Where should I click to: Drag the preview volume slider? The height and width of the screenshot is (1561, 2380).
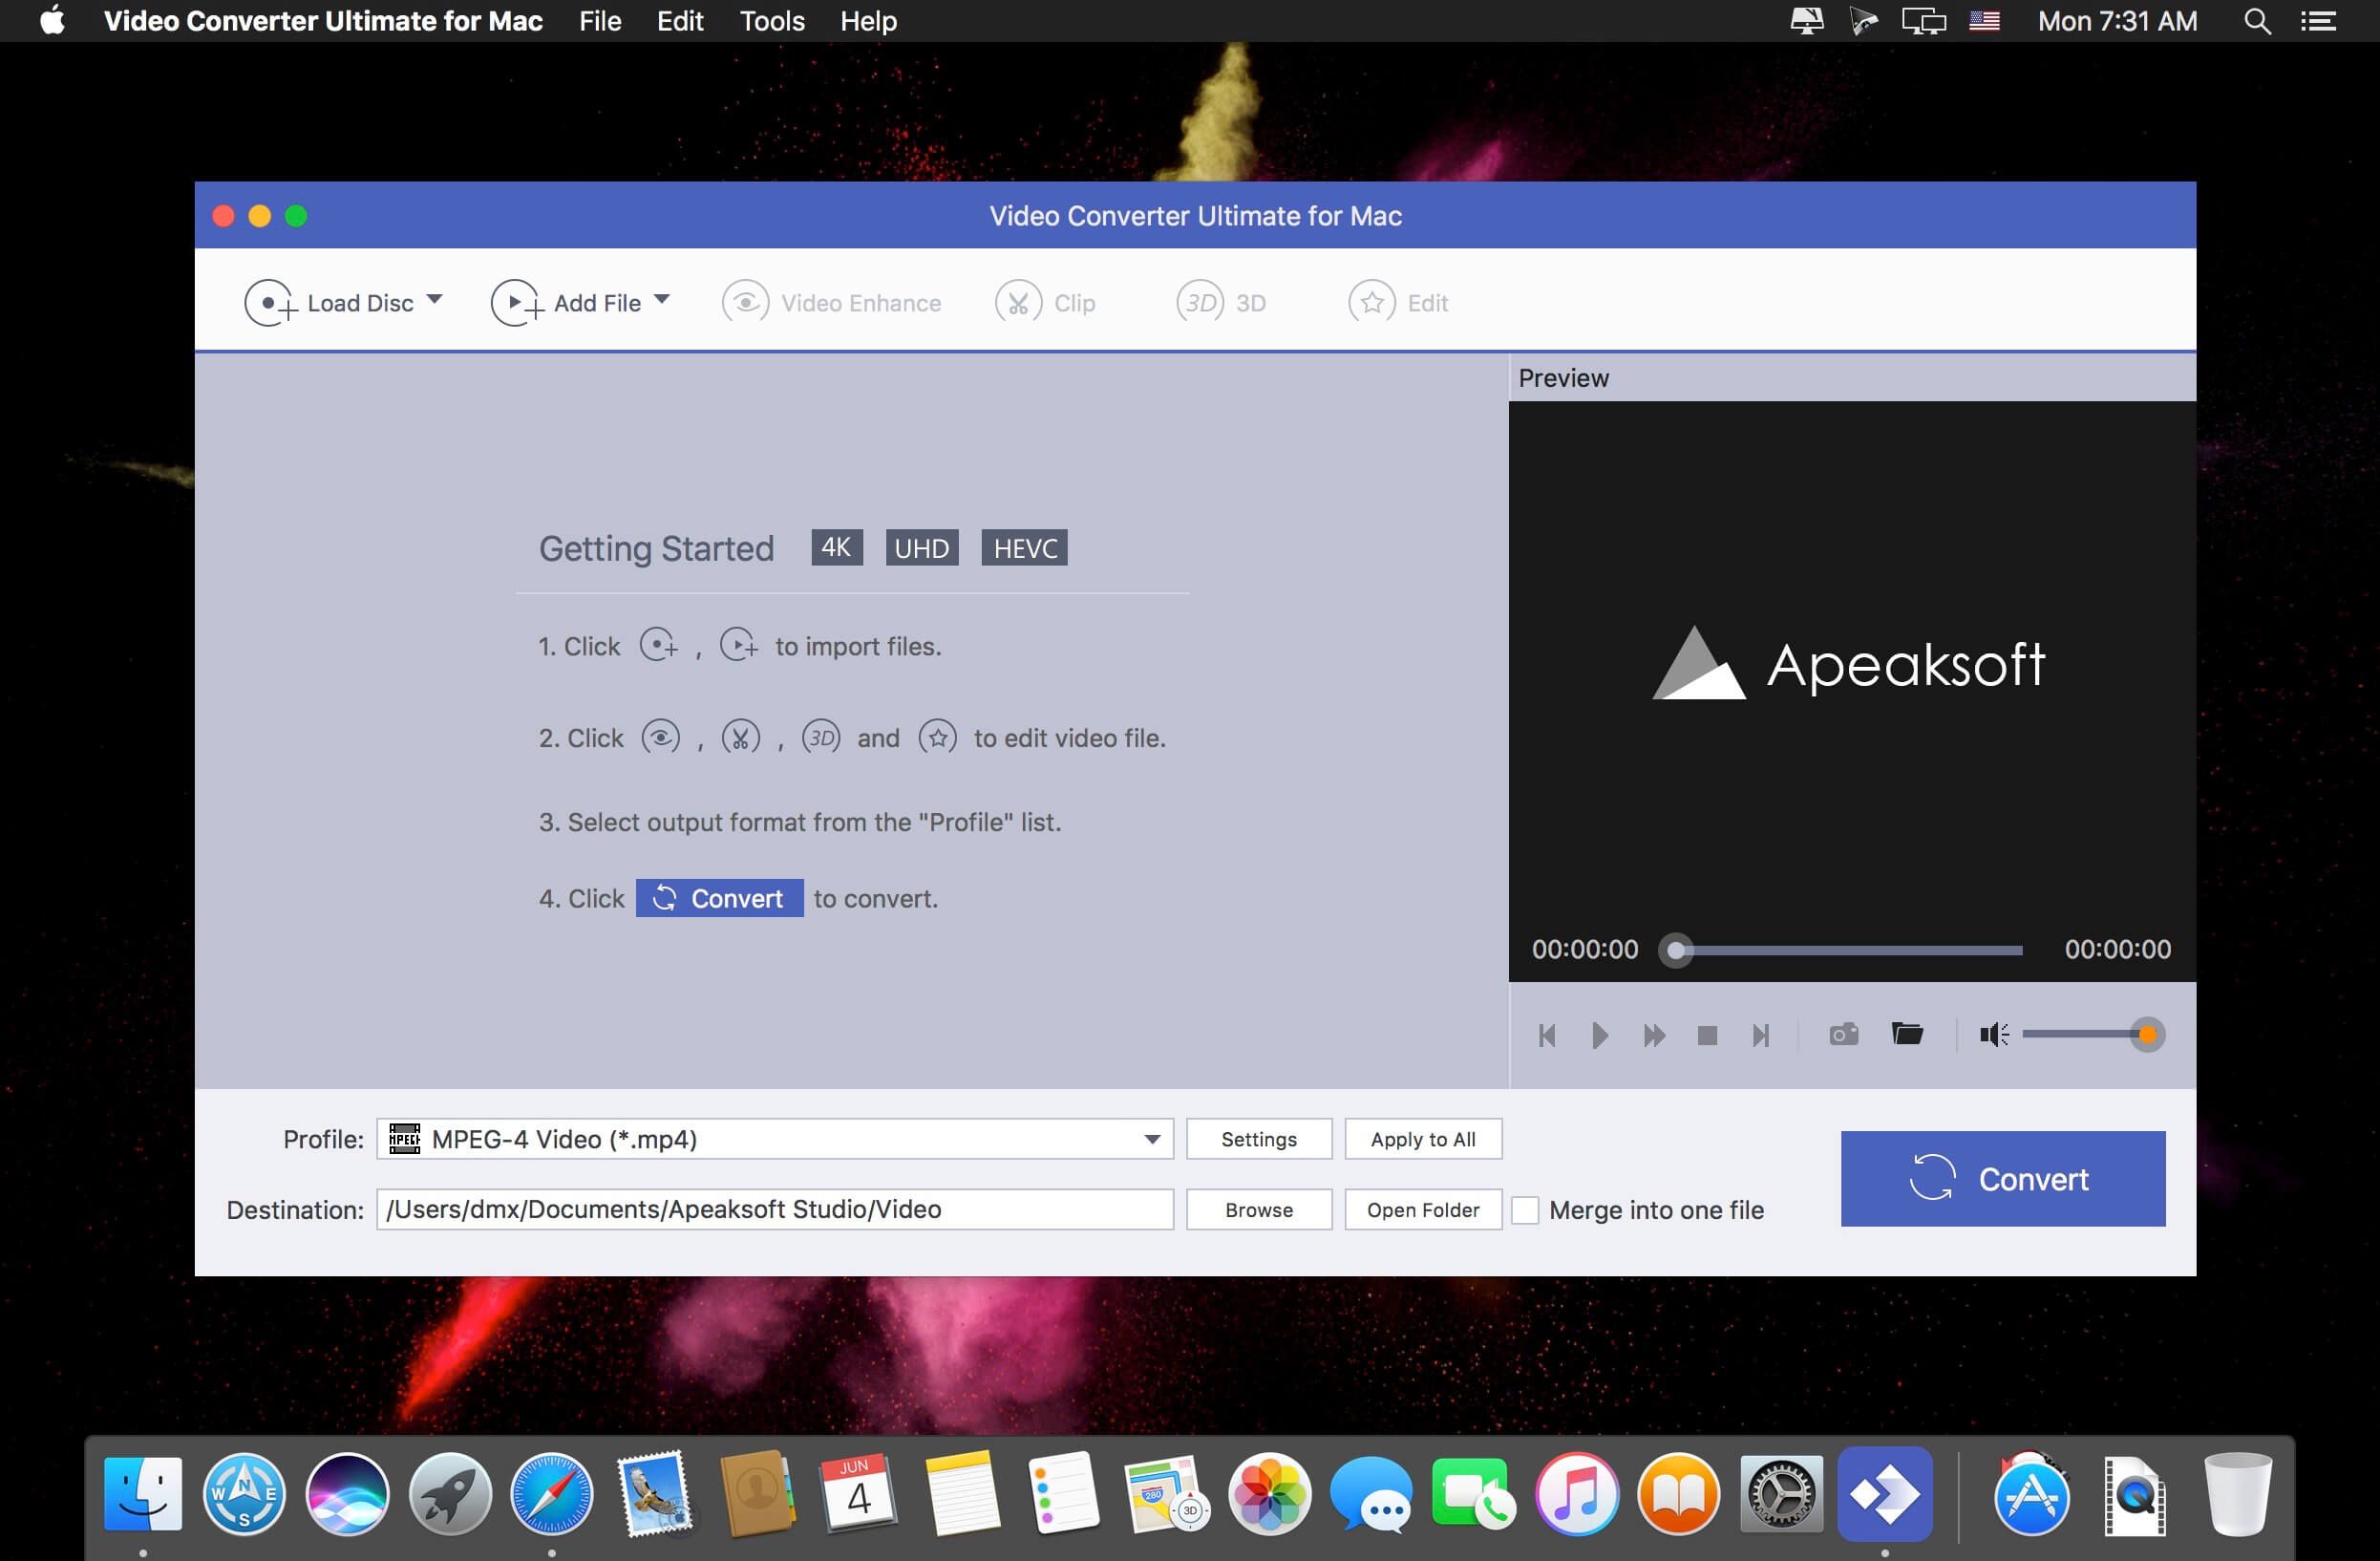(x=2145, y=1033)
